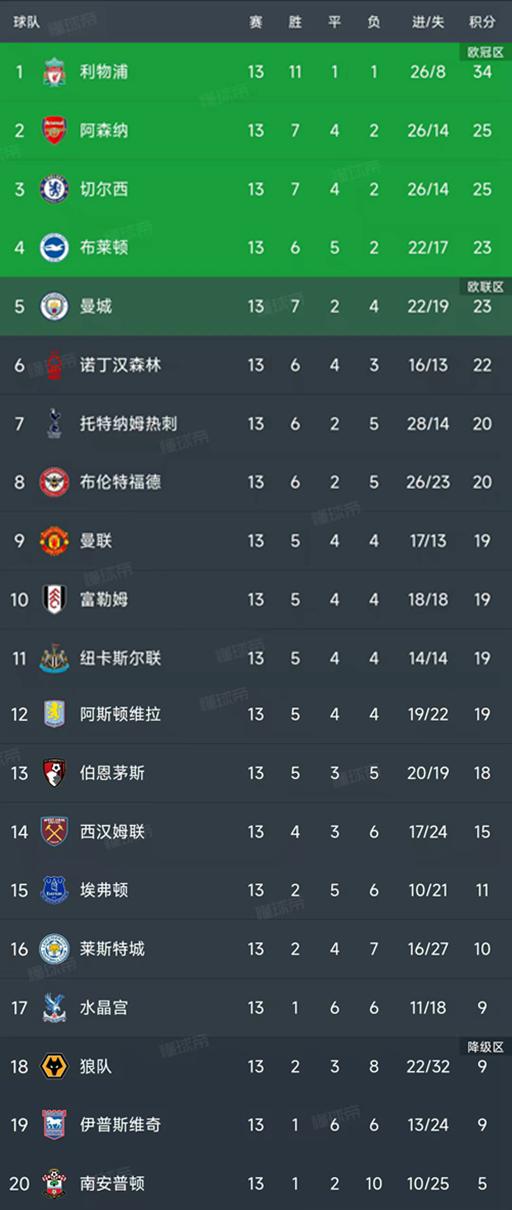
Task: Open the Manchester City badge
Action: click(54, 306)
